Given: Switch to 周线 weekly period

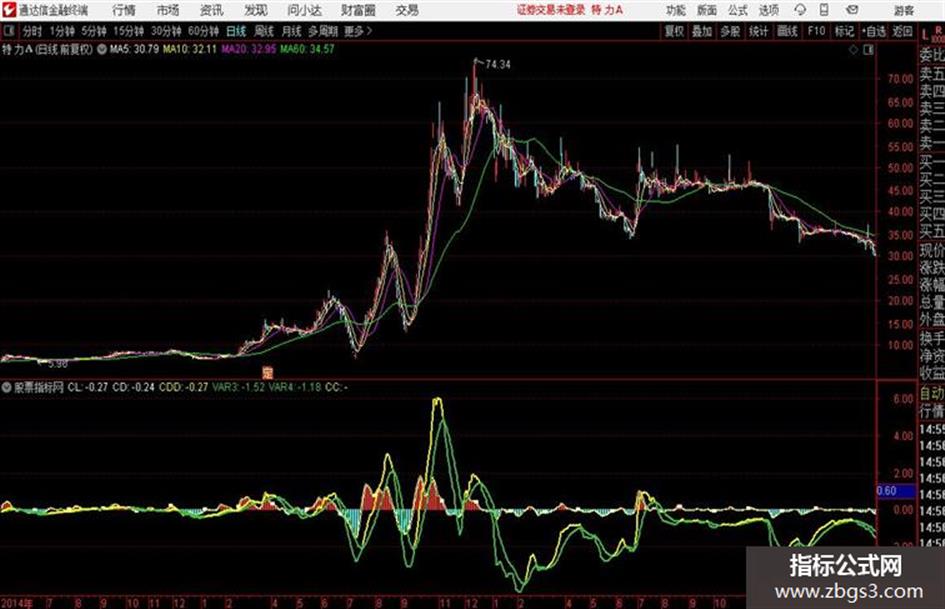Looking at the screenshot, I should 264,31.
